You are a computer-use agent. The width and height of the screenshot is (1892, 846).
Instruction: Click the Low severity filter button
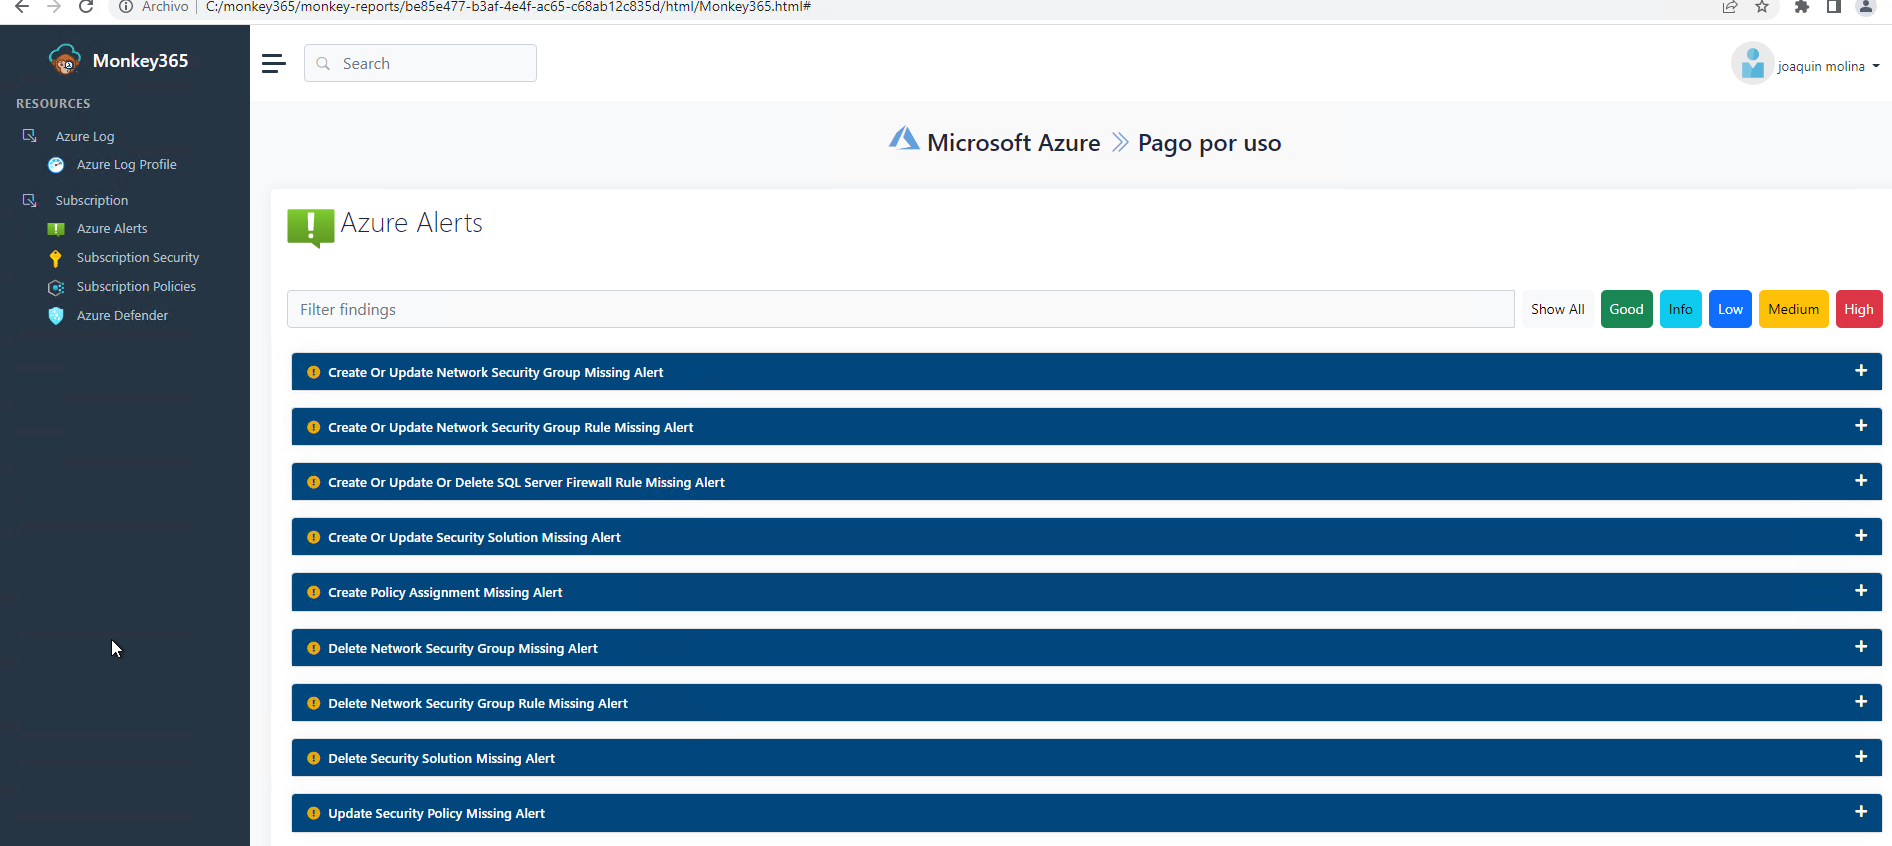[x=1730, y=309]
